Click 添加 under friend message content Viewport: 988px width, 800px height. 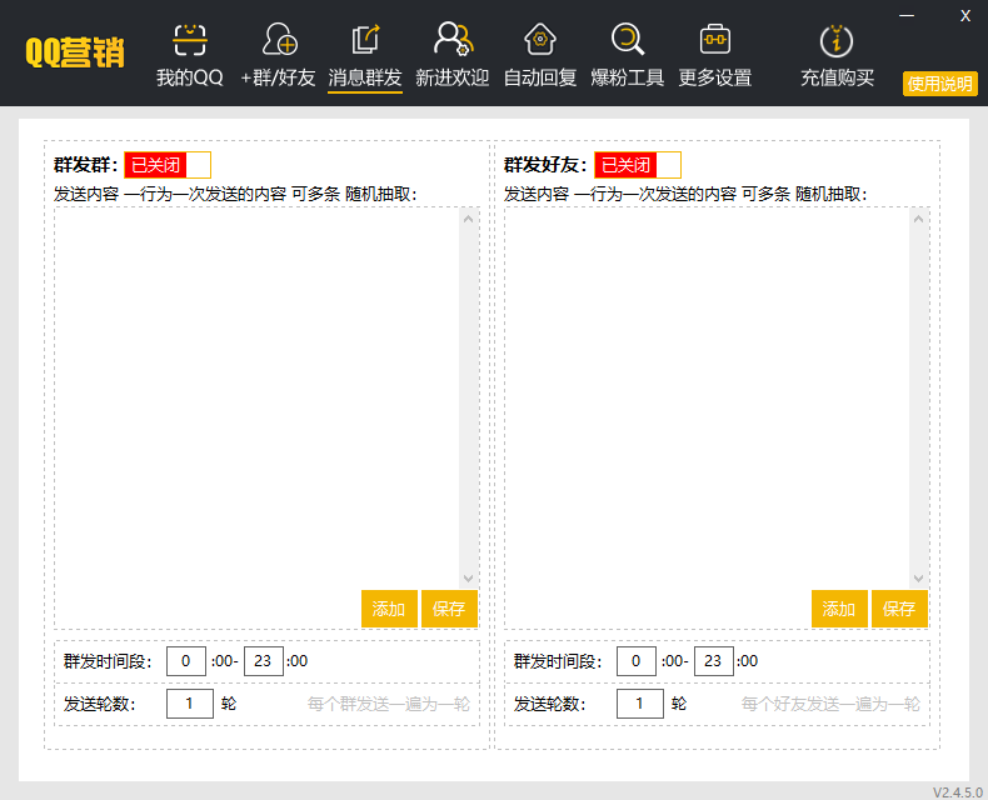click(x=839, y=609)
